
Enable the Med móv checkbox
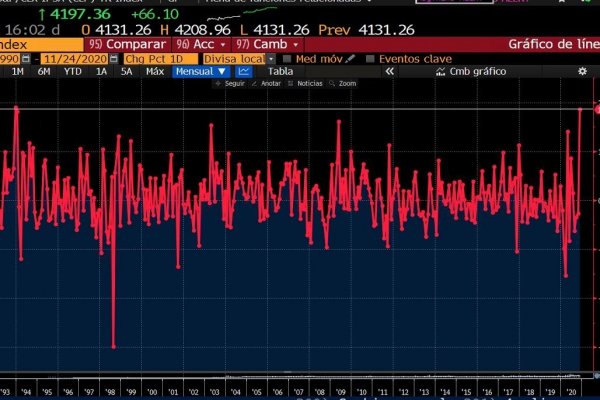click(x=287, y=59)
